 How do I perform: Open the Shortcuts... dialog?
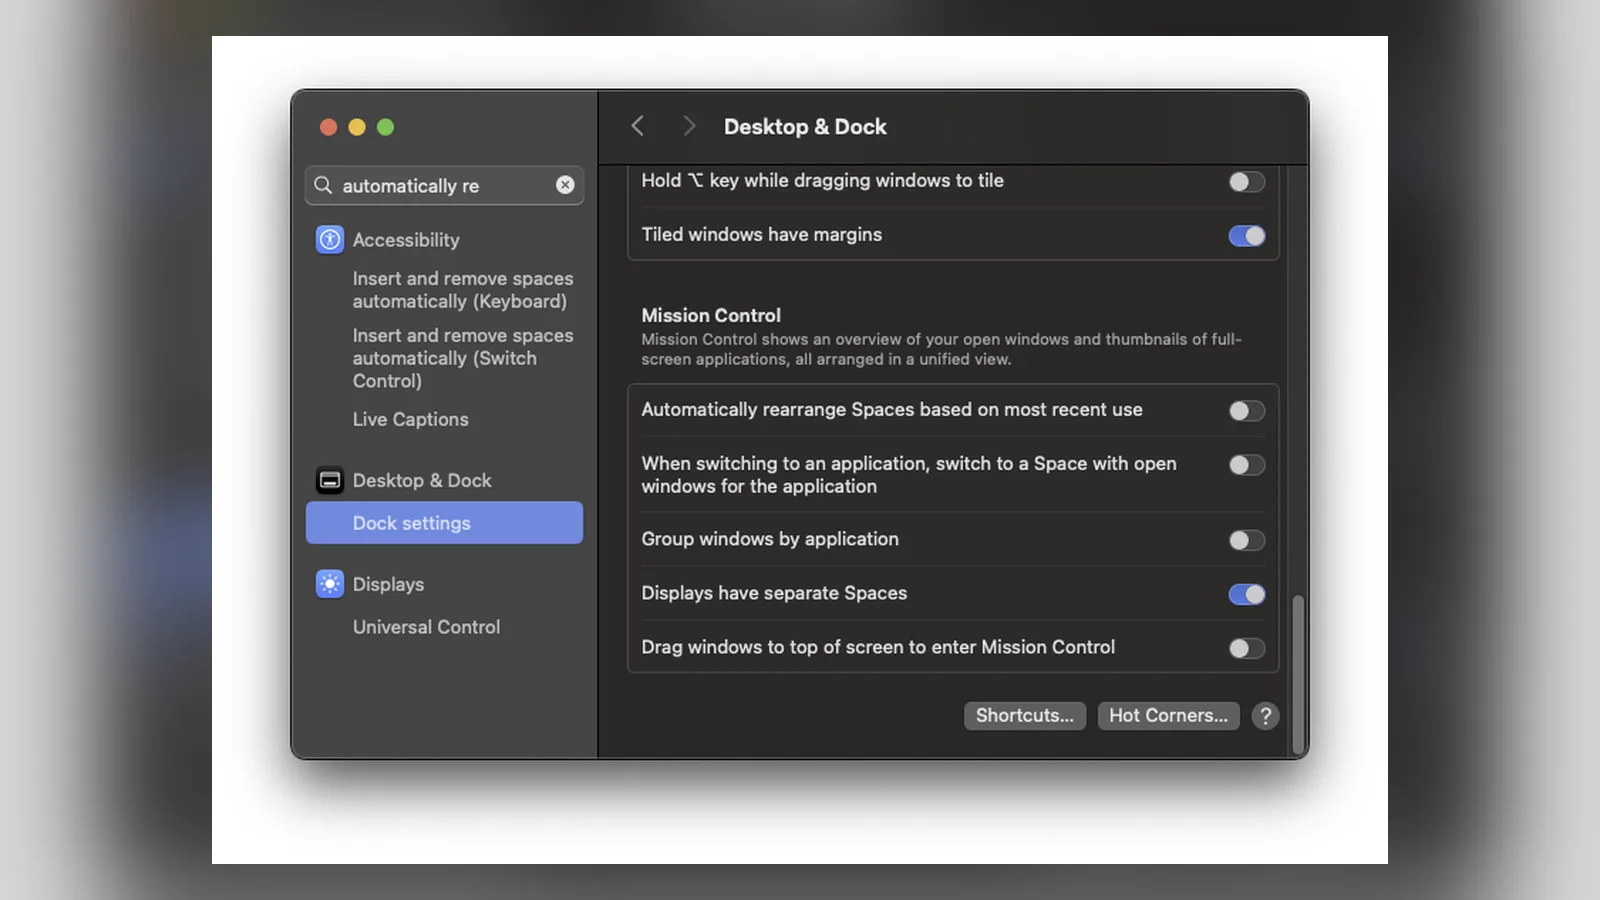[1025, 716]
